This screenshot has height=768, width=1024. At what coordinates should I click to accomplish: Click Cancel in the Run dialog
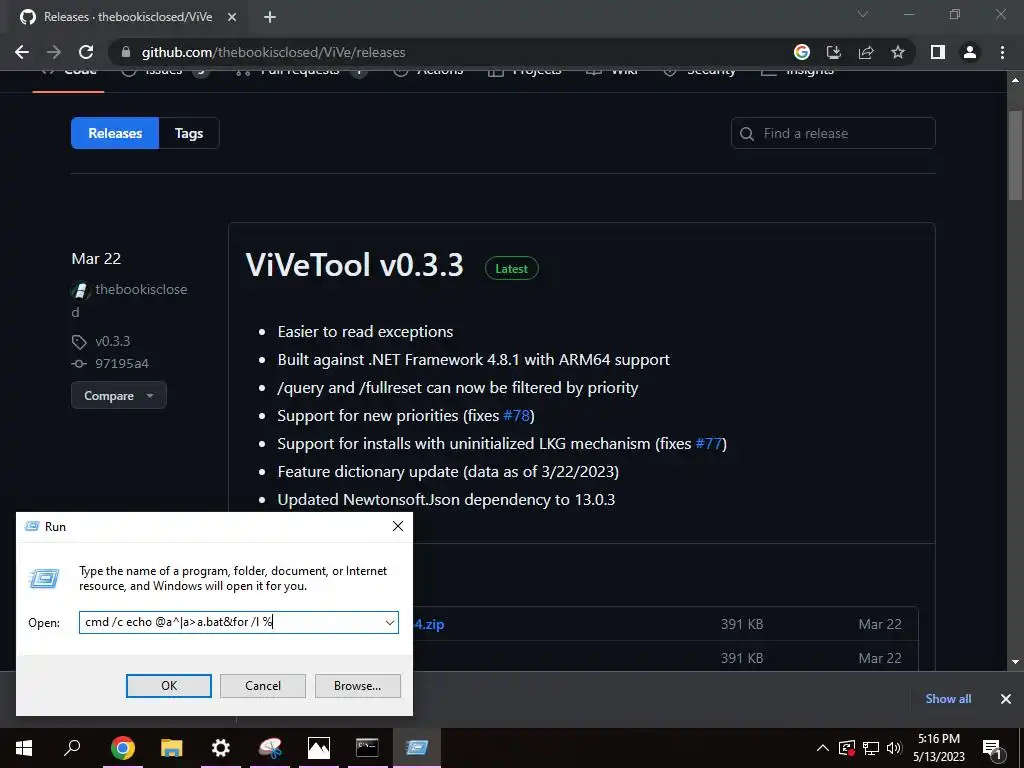[x=263, y=686]
